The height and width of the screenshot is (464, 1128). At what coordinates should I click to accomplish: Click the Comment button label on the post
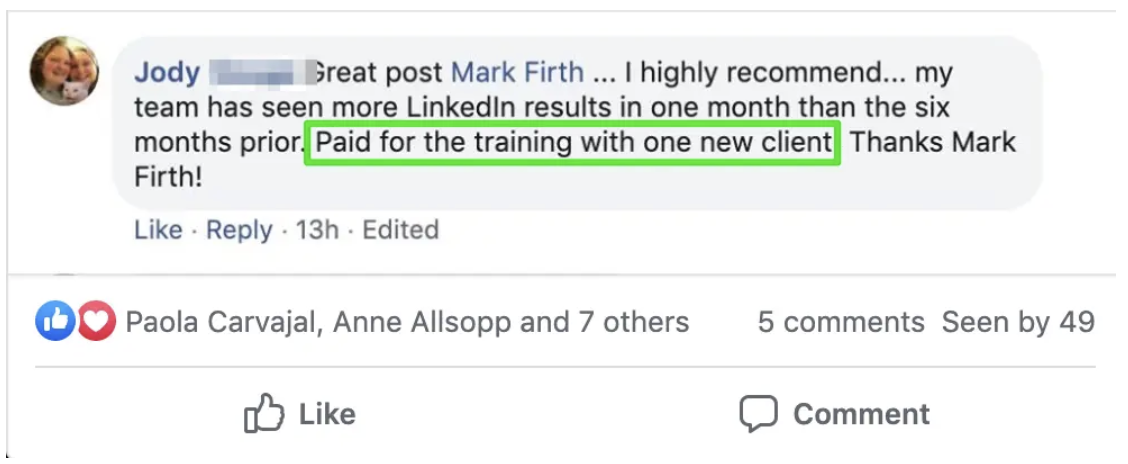(861, 414)
